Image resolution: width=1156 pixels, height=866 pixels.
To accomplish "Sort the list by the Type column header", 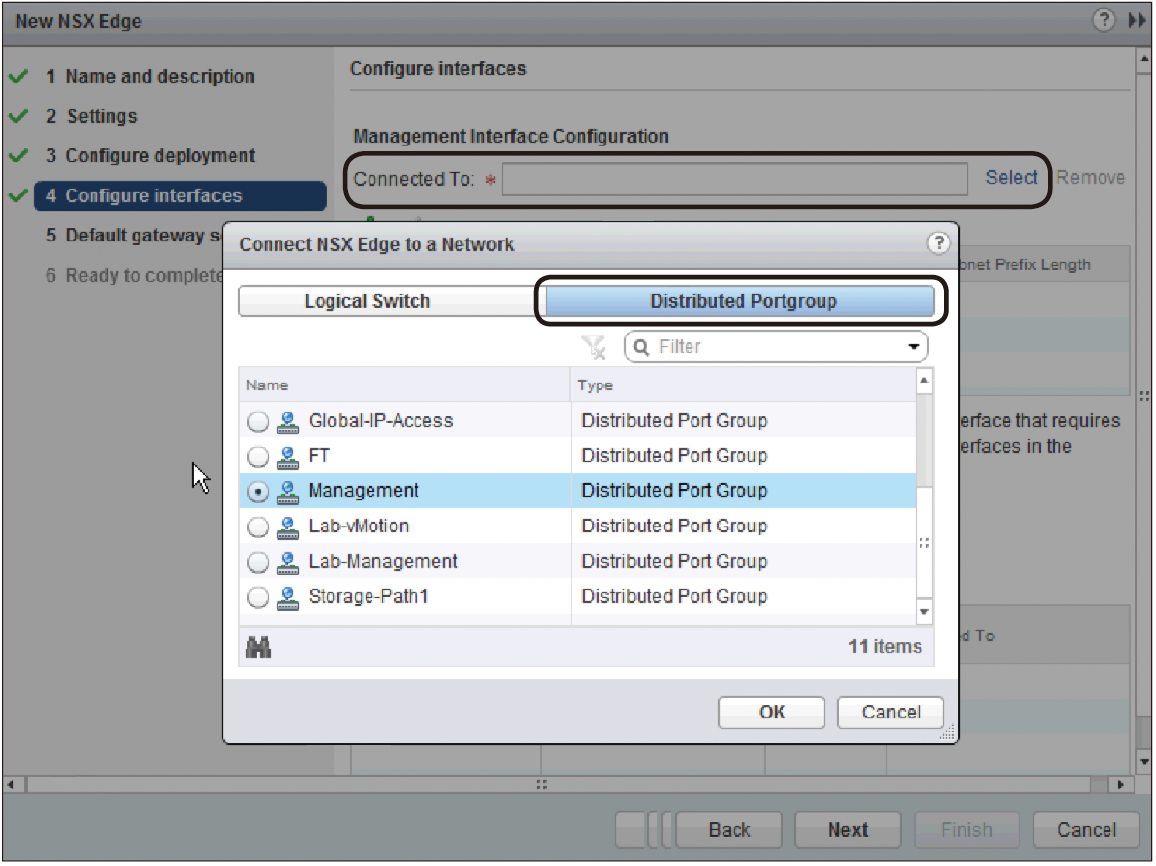I will click(743, 385).
